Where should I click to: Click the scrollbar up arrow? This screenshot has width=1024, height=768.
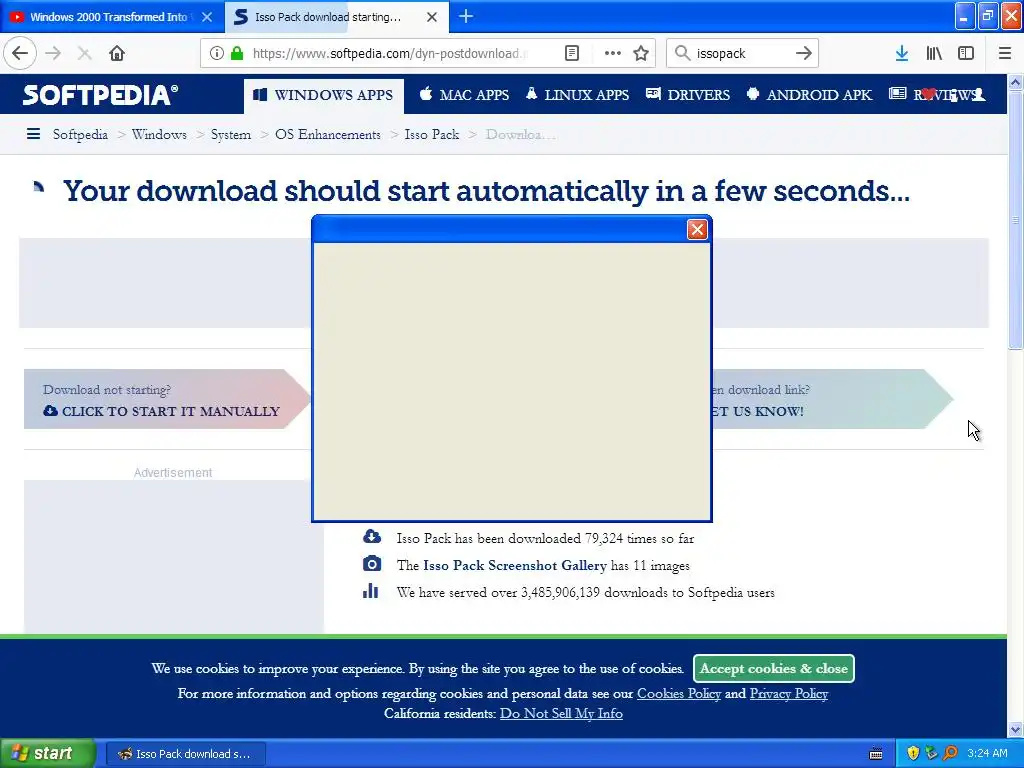pyautogui.click(x=1015, y=82)
